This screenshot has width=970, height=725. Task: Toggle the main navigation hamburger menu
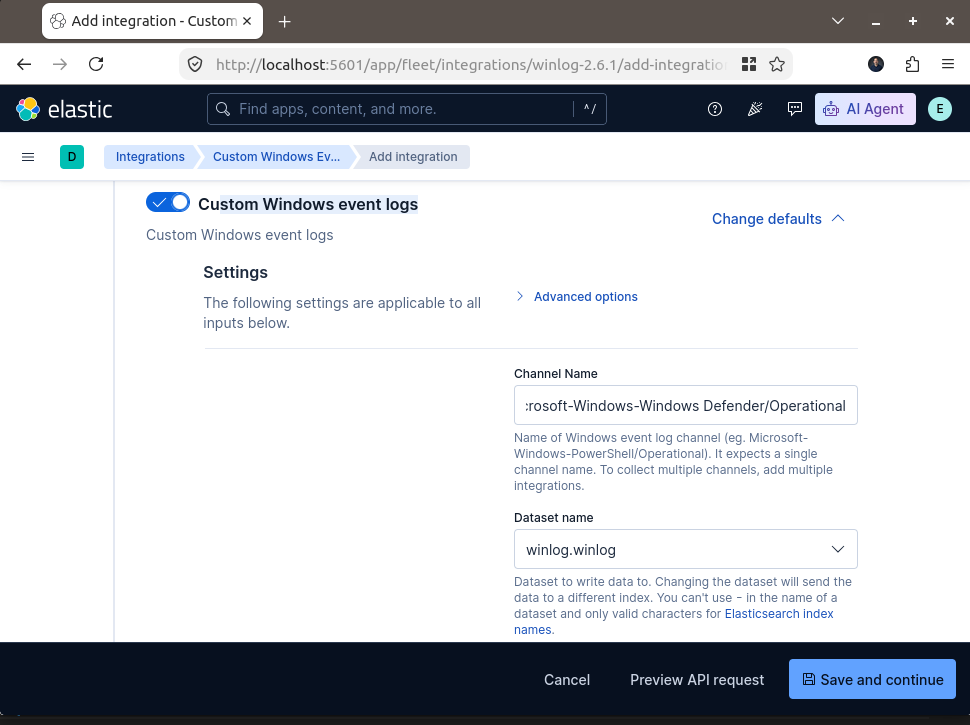pos(28,157)
